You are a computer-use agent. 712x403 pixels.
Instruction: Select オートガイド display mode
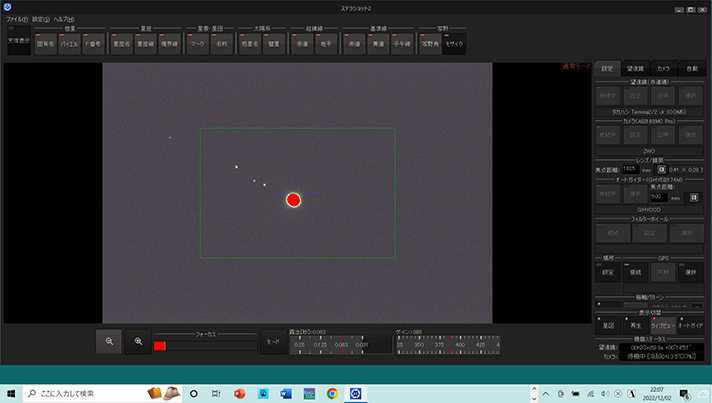691,325
